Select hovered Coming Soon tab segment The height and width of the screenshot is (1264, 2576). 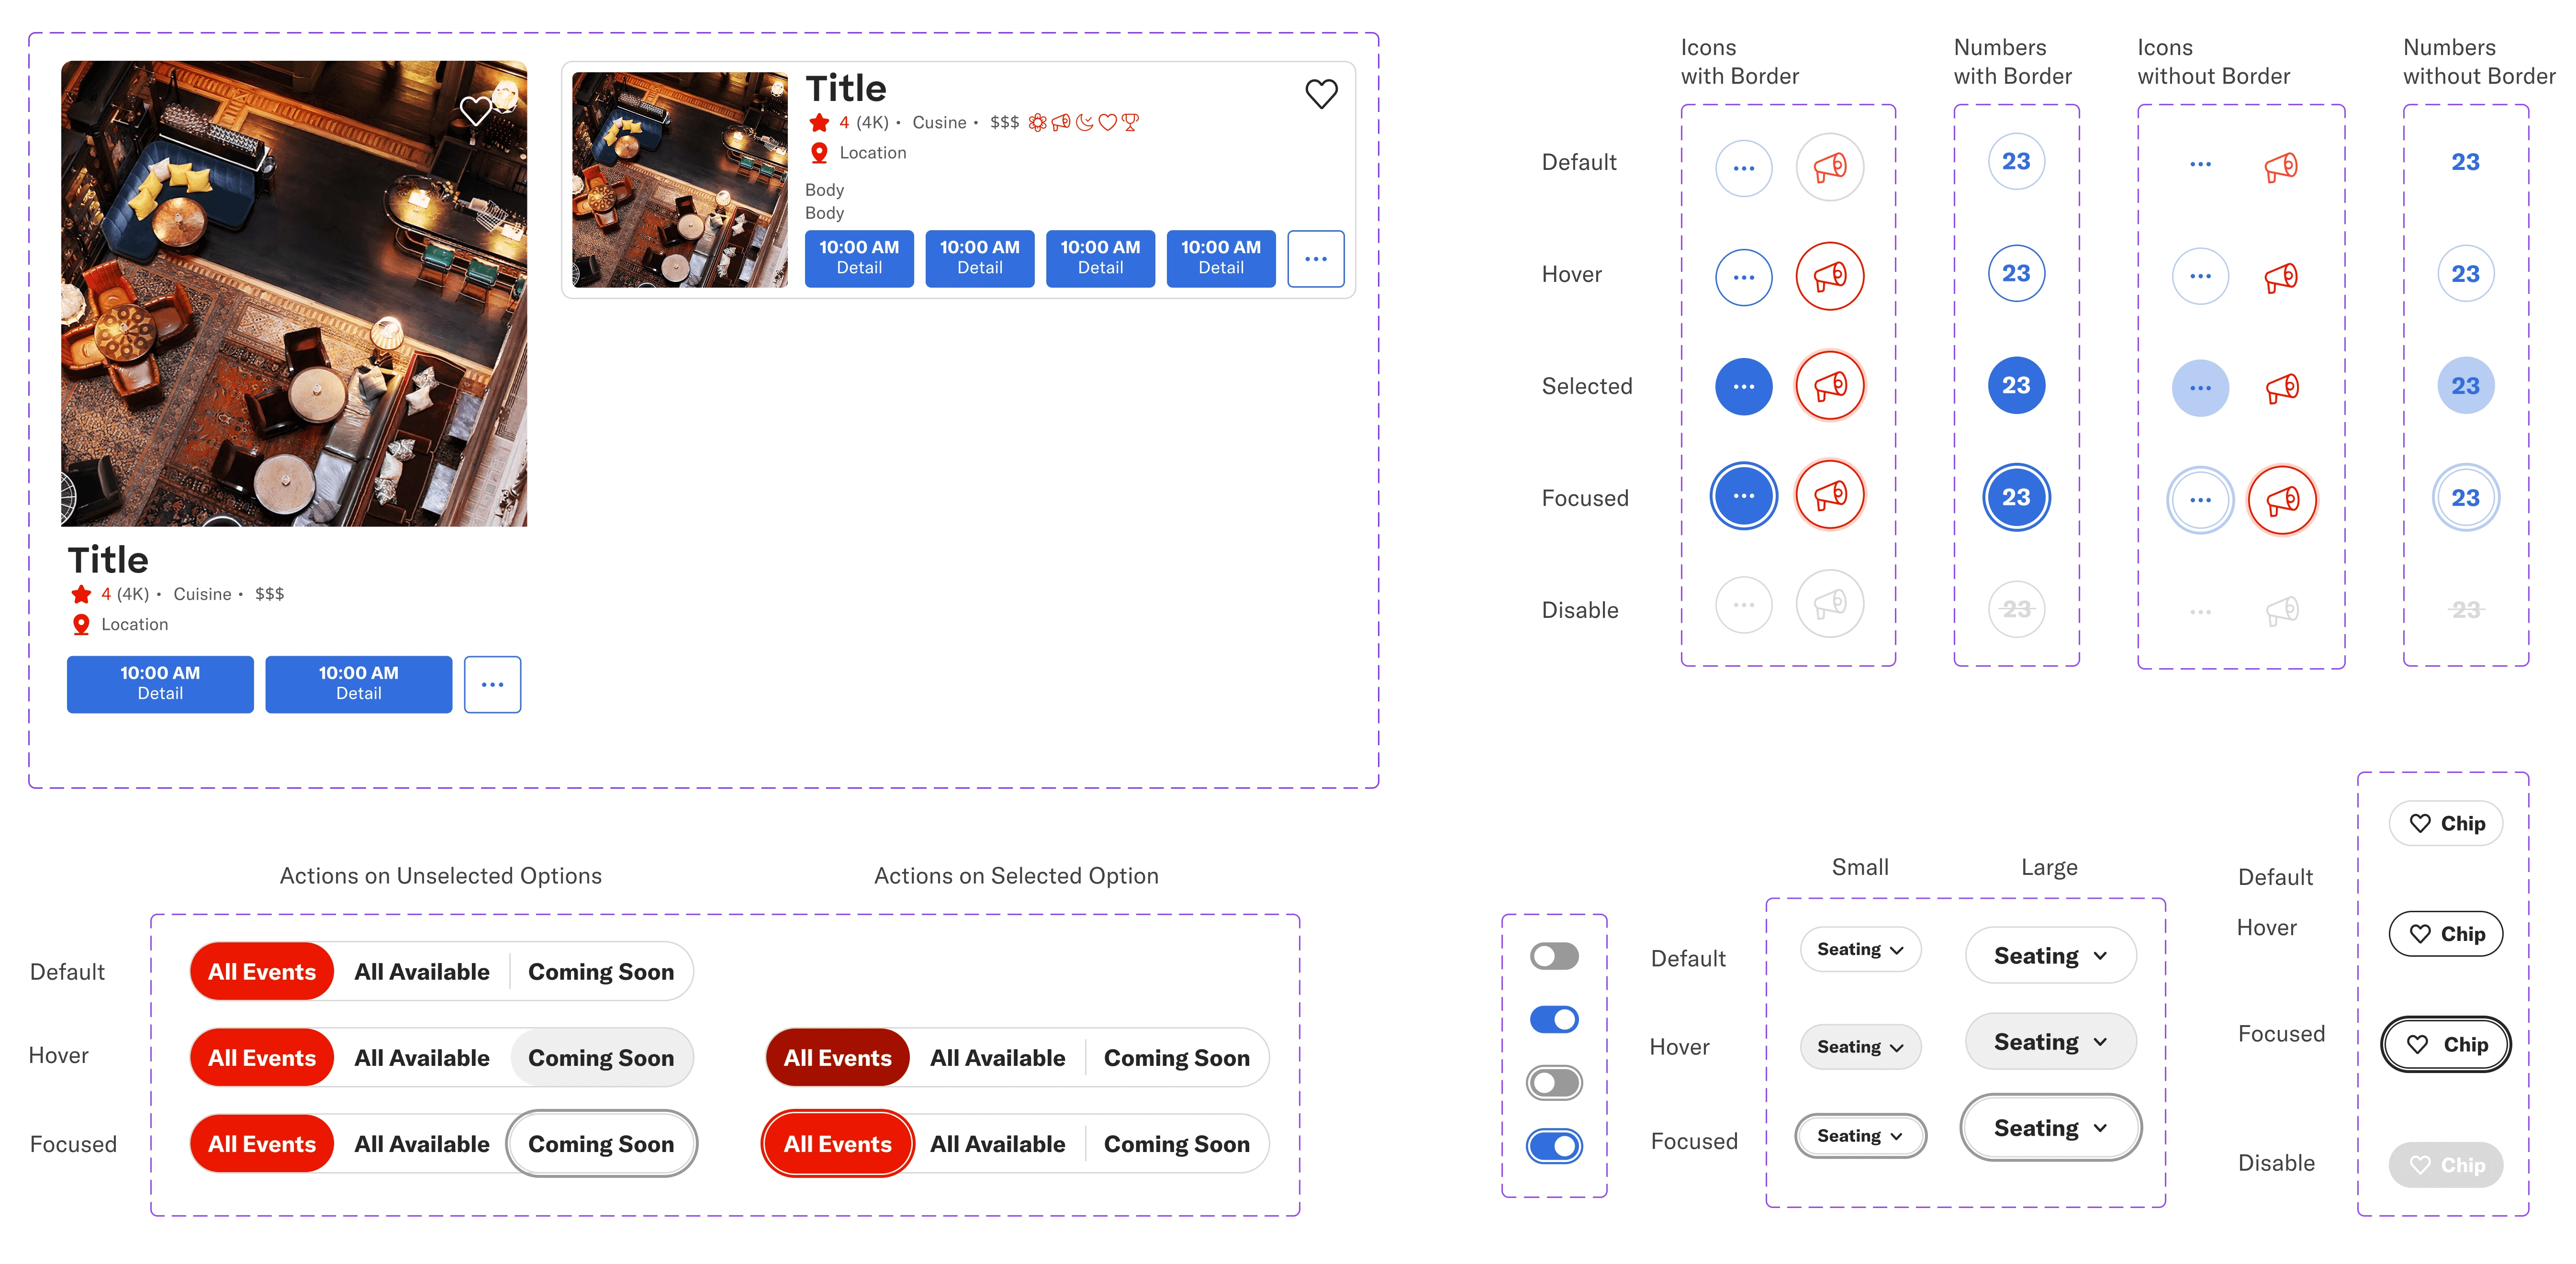pyautogui.click(x=601, y=1058)
